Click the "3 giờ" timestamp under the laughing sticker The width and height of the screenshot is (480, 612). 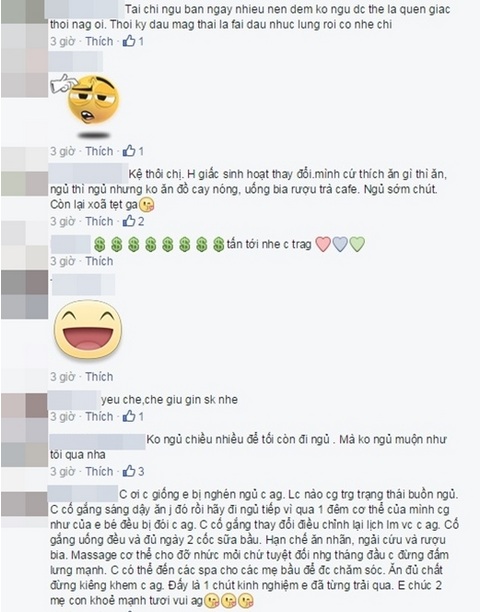coord(62,377)
